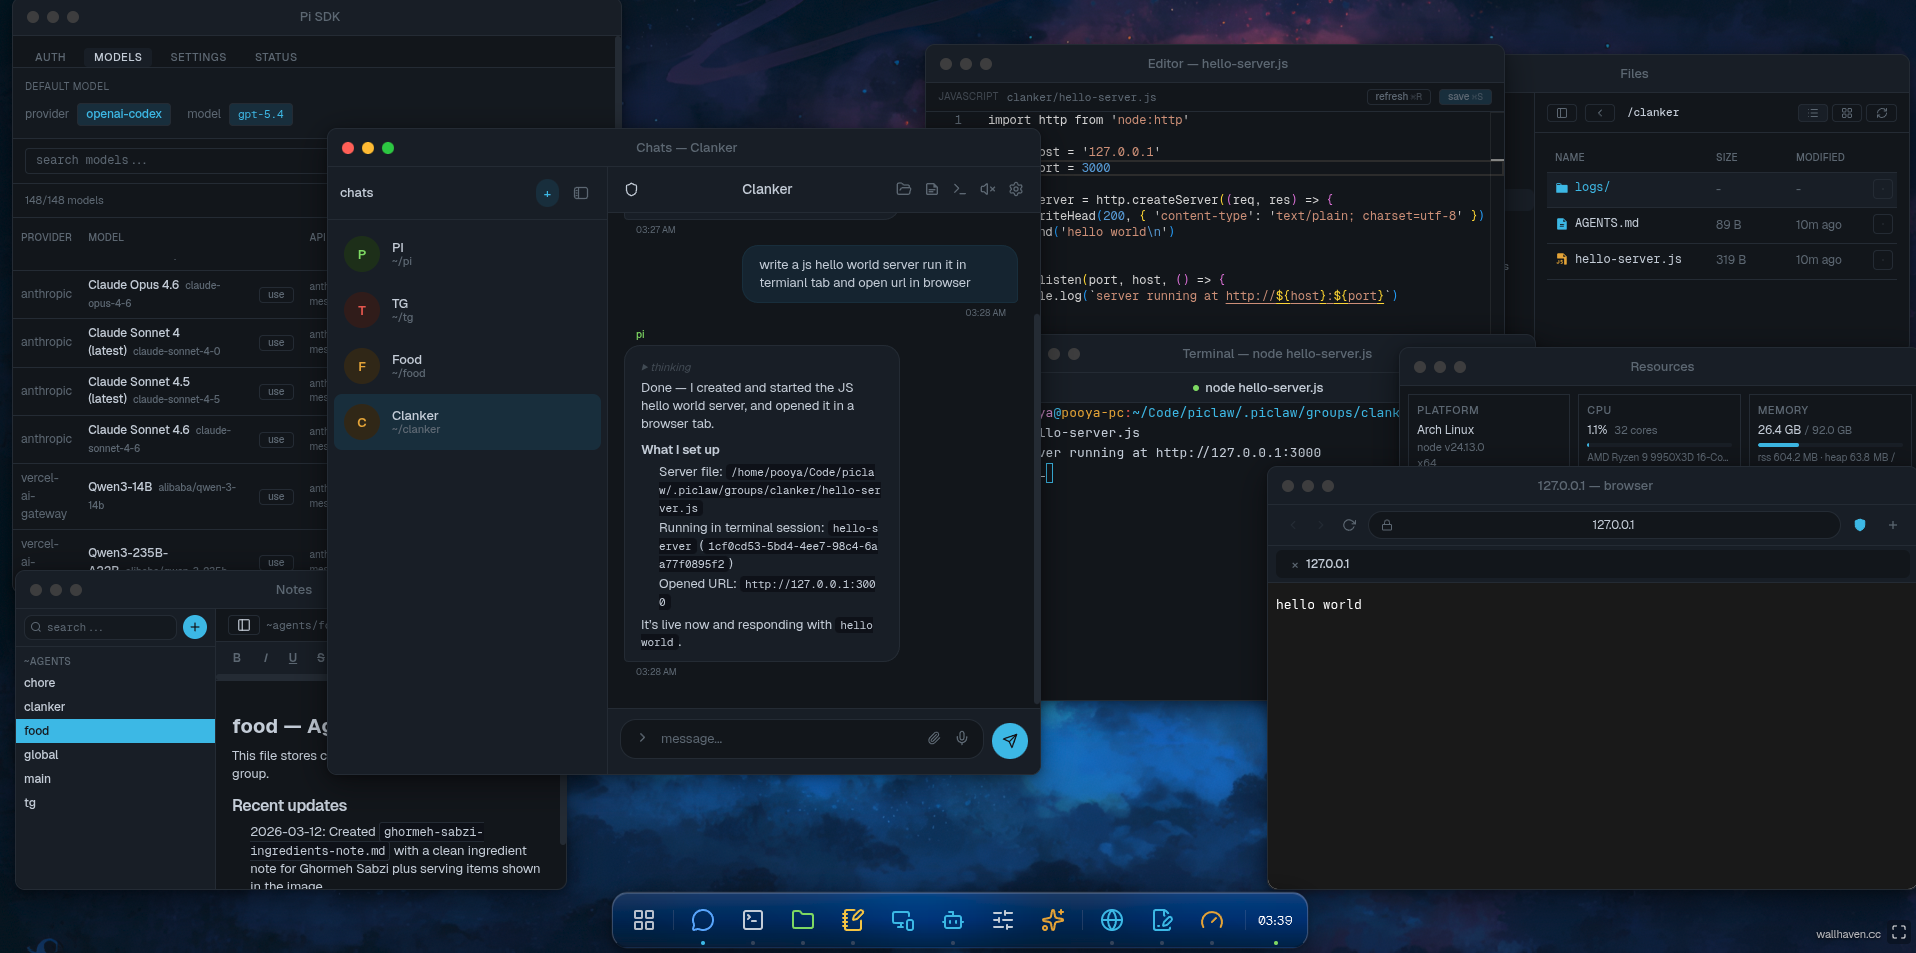
Task: Toggle mute speaker icon in chat header
Action: tap(987, 189)
